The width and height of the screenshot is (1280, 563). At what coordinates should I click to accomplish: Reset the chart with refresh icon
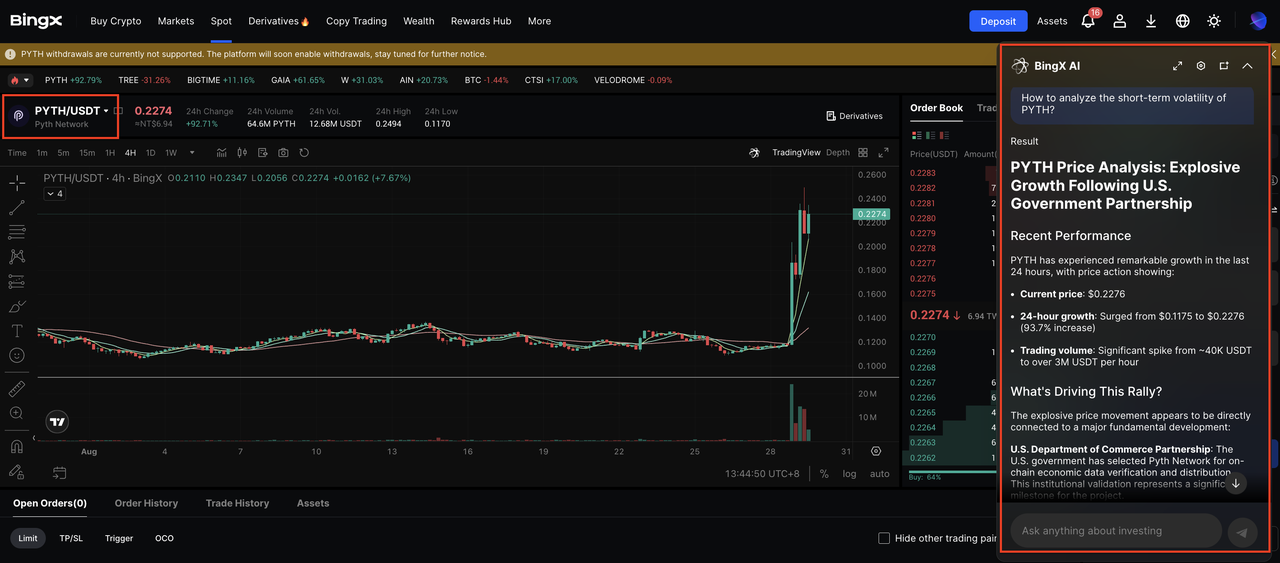click(304, 153)
